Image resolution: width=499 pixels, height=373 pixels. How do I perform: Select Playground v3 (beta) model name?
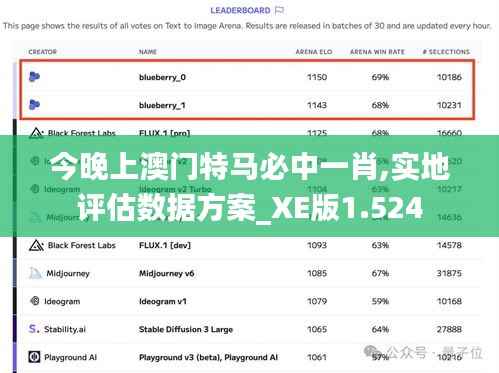[208, 357]
